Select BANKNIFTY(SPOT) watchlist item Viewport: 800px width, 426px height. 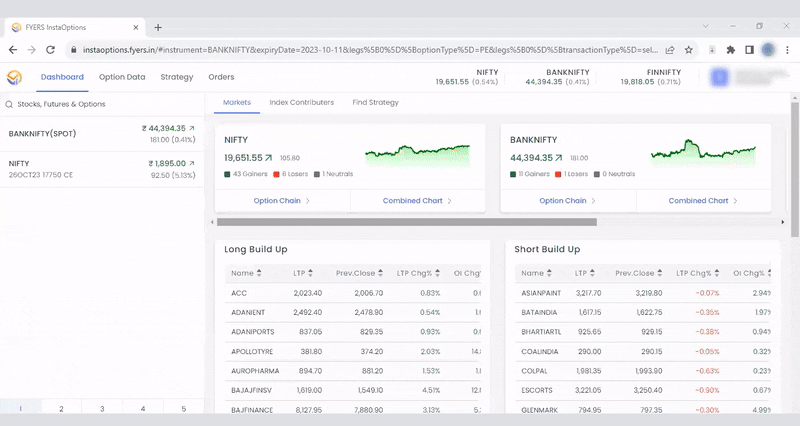(102, 134)
